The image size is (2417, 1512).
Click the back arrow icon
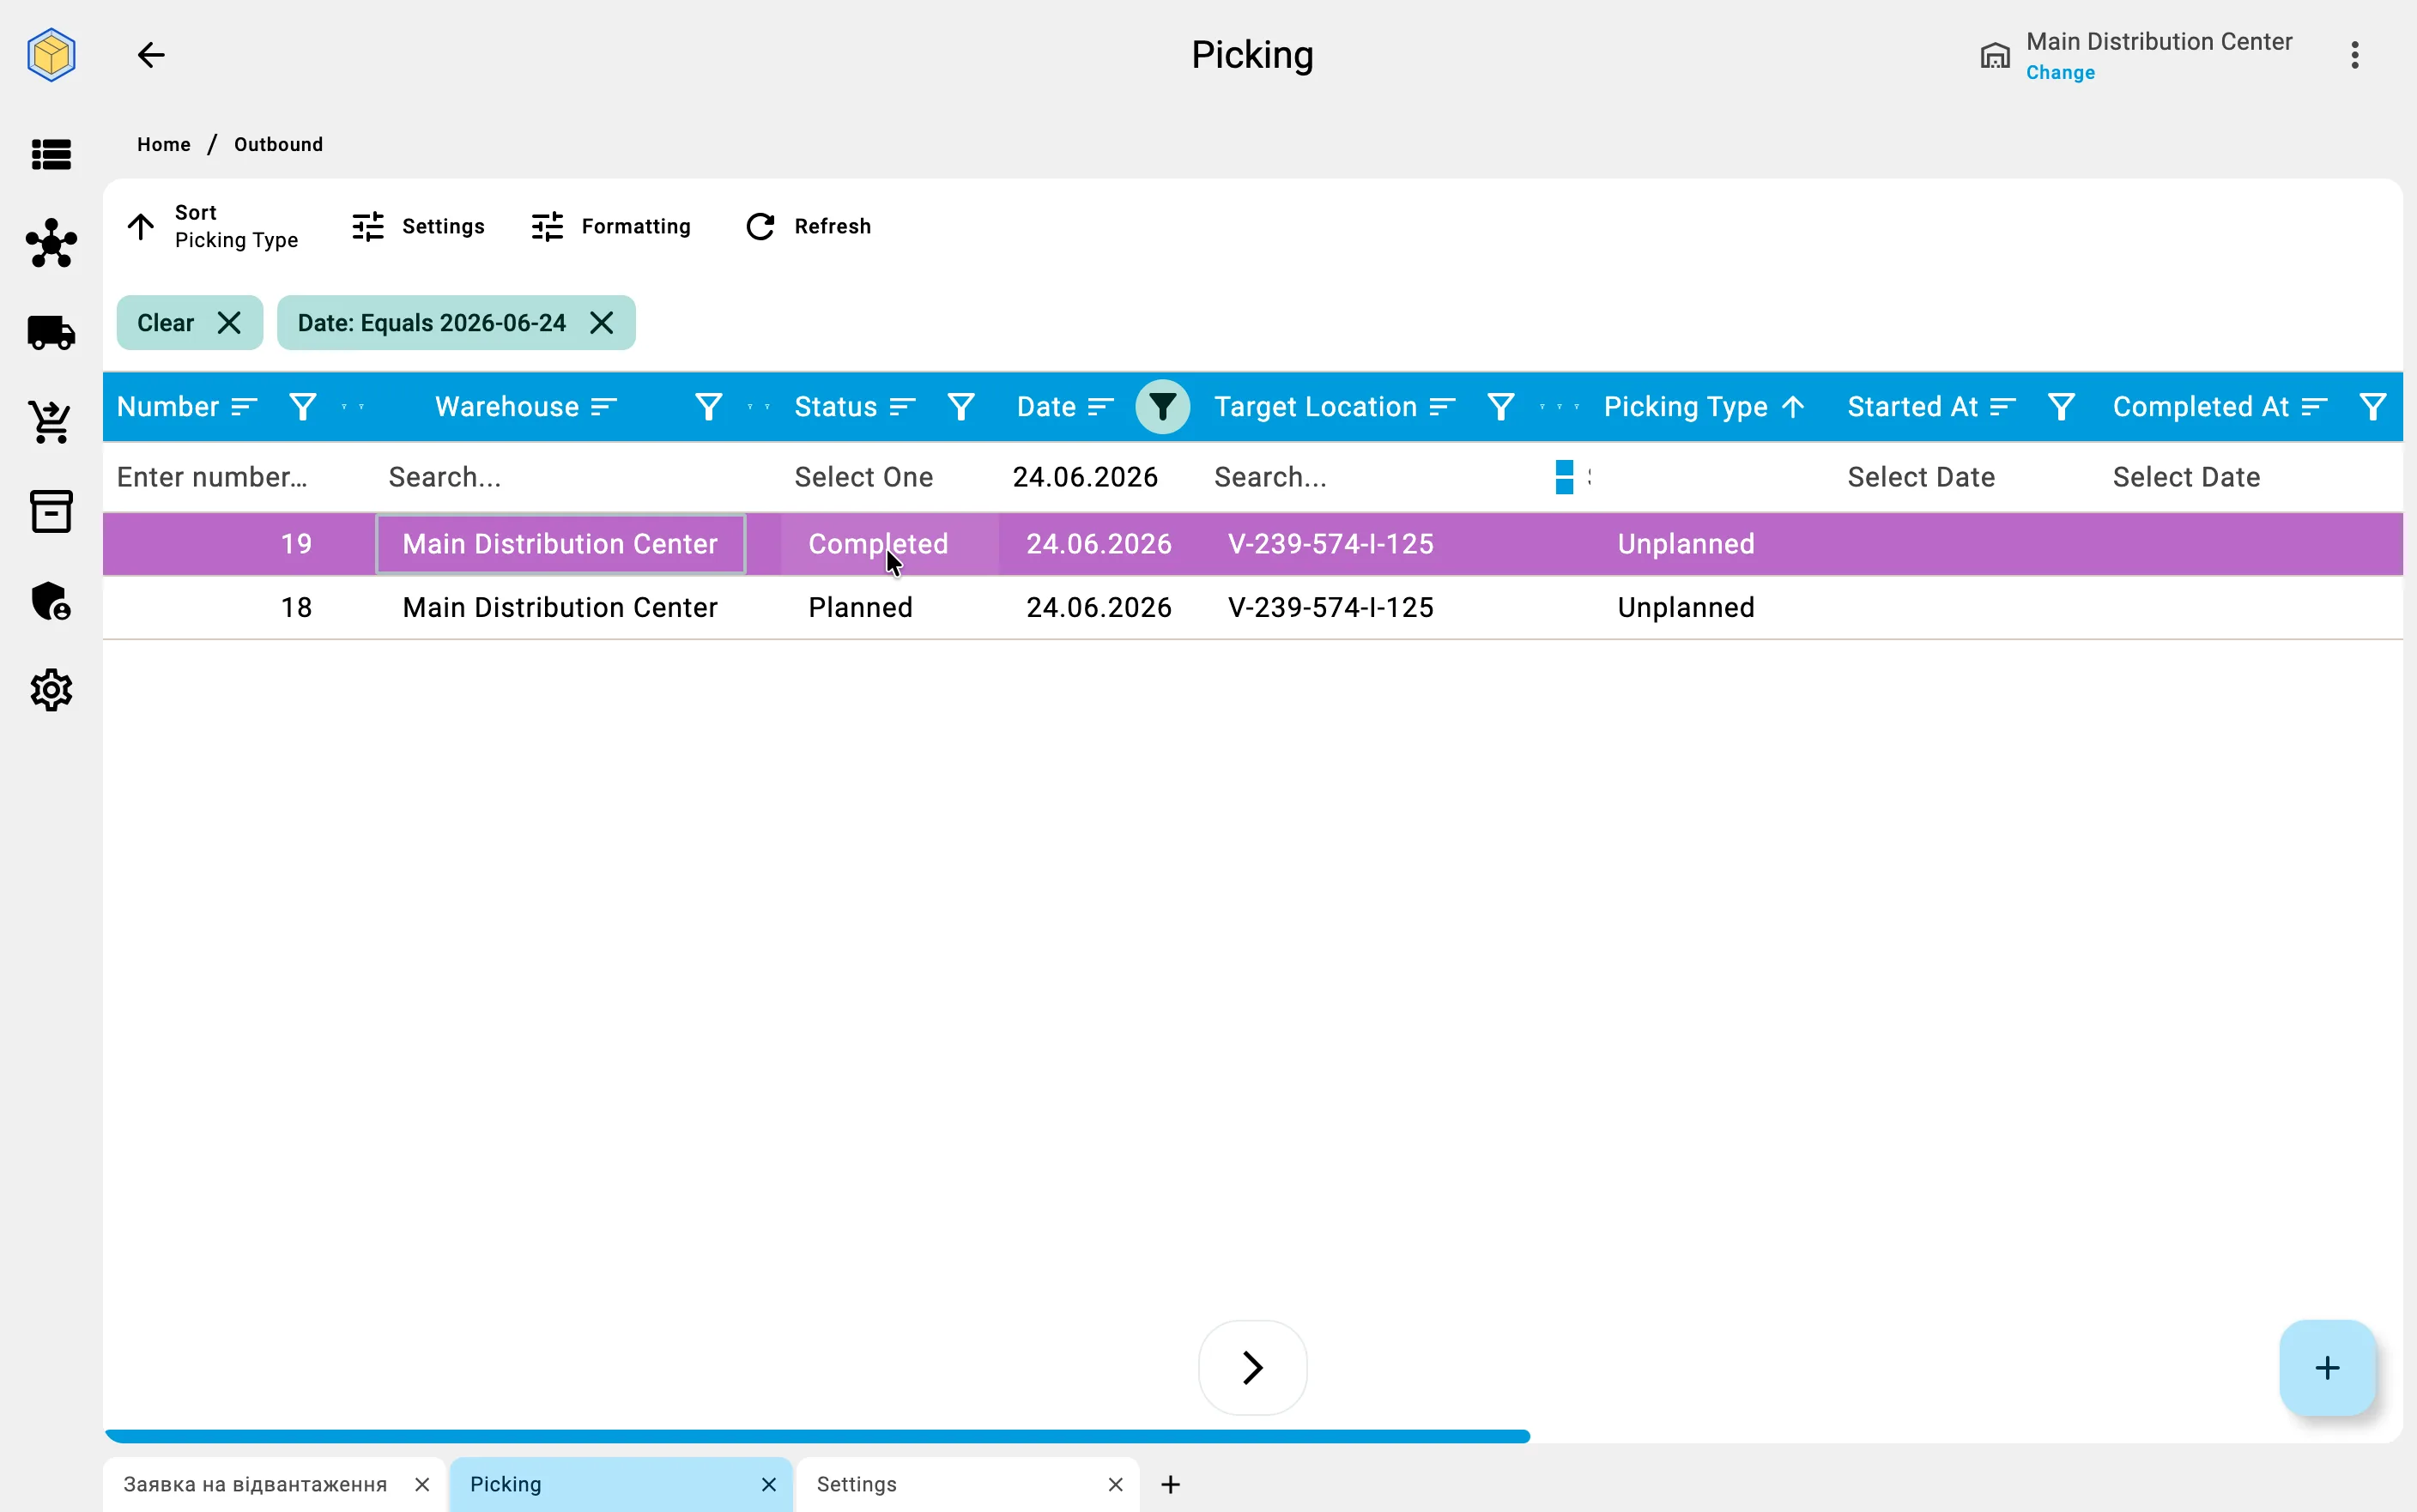150,55
